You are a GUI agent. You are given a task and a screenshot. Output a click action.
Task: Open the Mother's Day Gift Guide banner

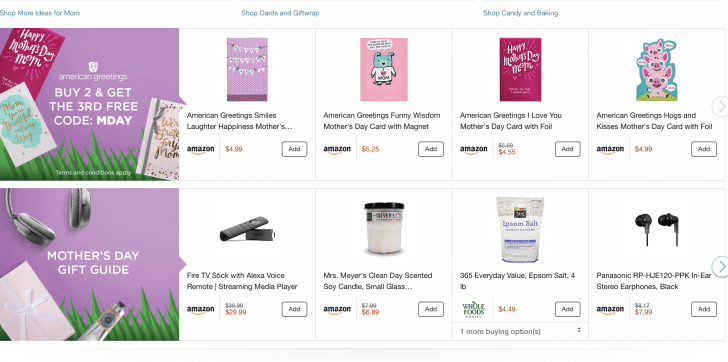pyautogui.click(x=89, y=265)
